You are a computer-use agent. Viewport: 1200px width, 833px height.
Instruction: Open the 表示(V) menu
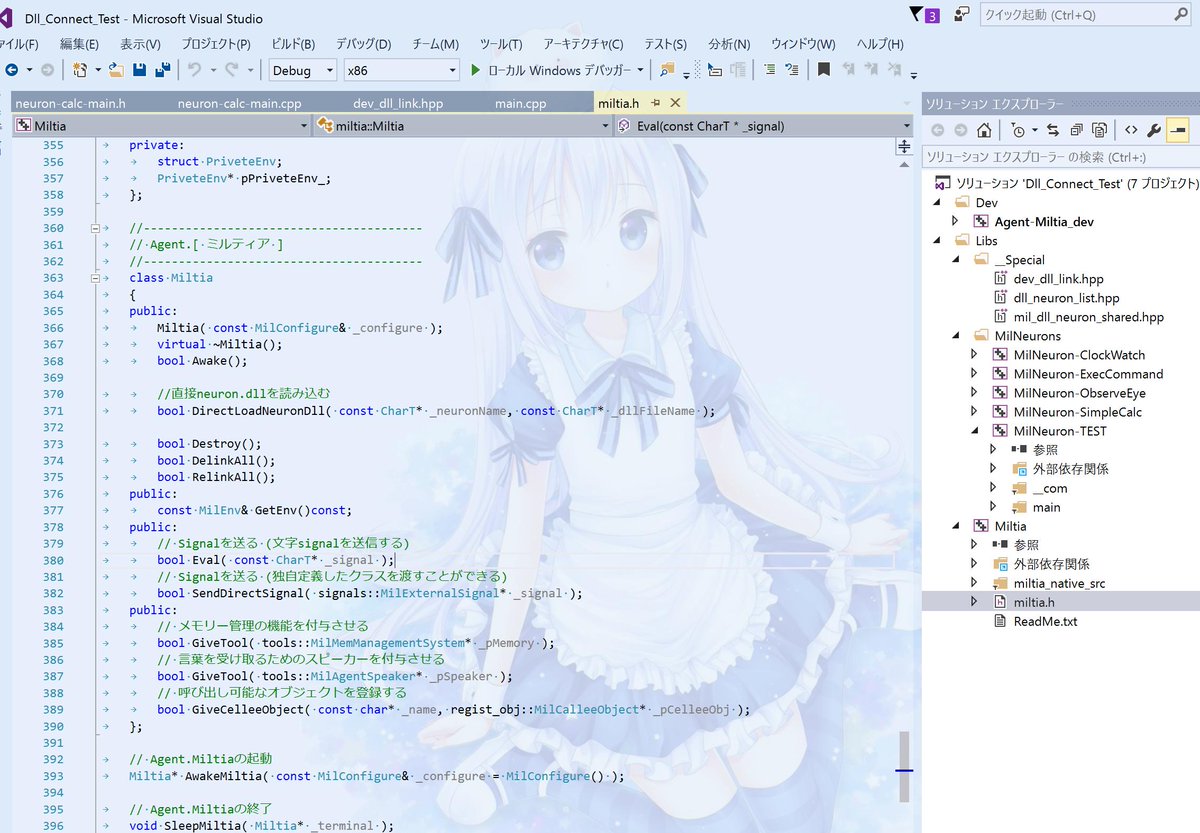coord(140,44)
